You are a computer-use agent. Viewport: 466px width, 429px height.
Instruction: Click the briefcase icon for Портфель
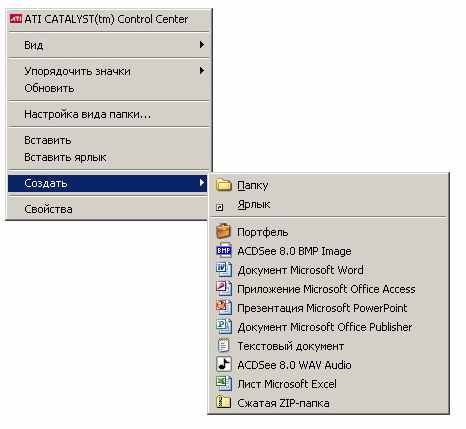(x=224, y=231)
